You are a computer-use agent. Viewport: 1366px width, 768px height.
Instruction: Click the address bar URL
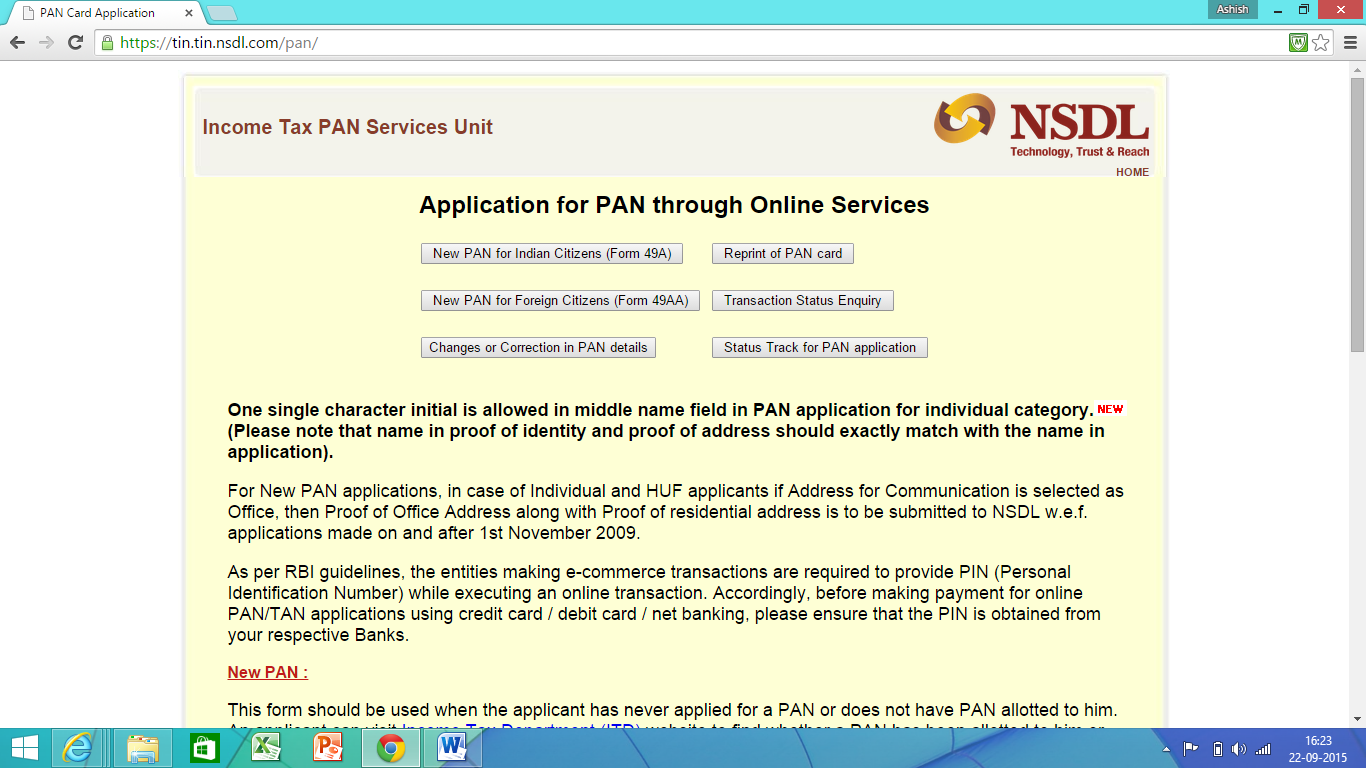(x=219, y=43)
